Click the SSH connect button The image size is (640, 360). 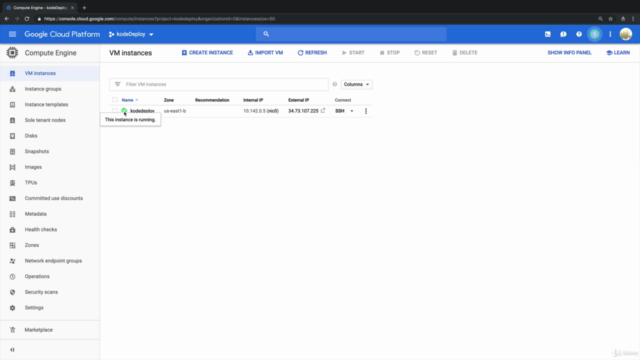(x=340, y=111)
